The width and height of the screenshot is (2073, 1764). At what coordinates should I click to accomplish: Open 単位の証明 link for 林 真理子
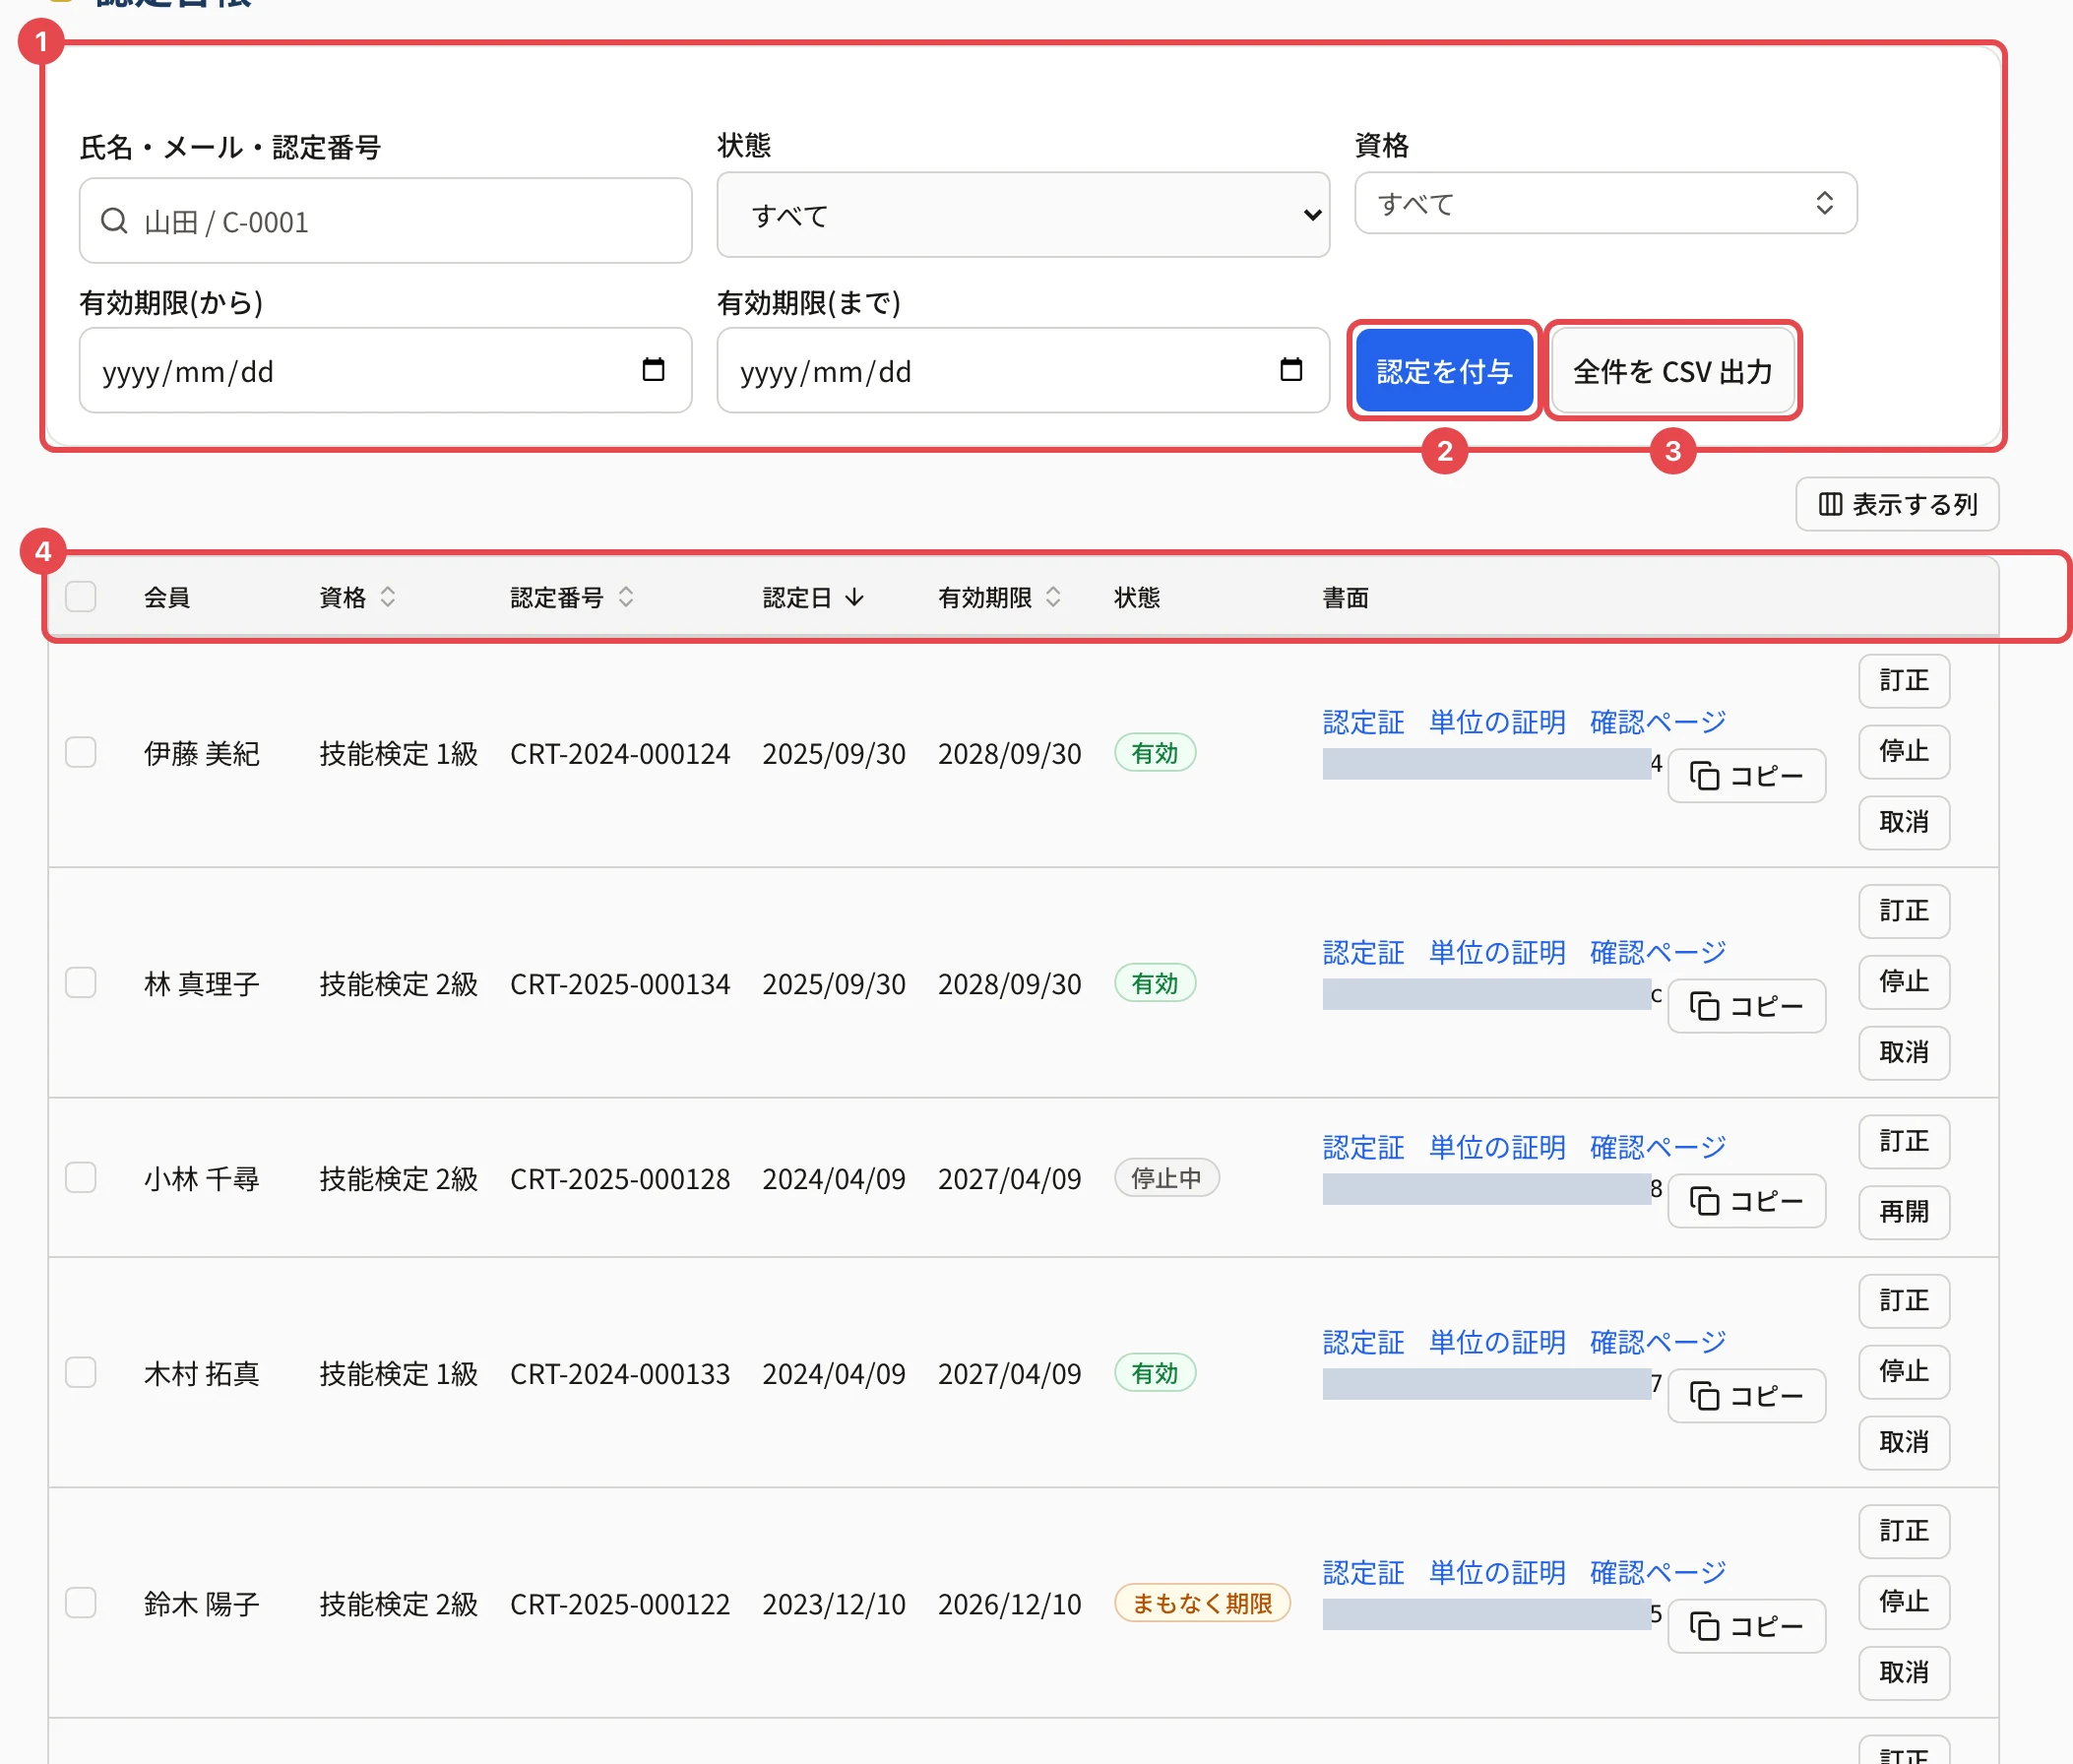pyautogui.click(x=1497, y=952)
